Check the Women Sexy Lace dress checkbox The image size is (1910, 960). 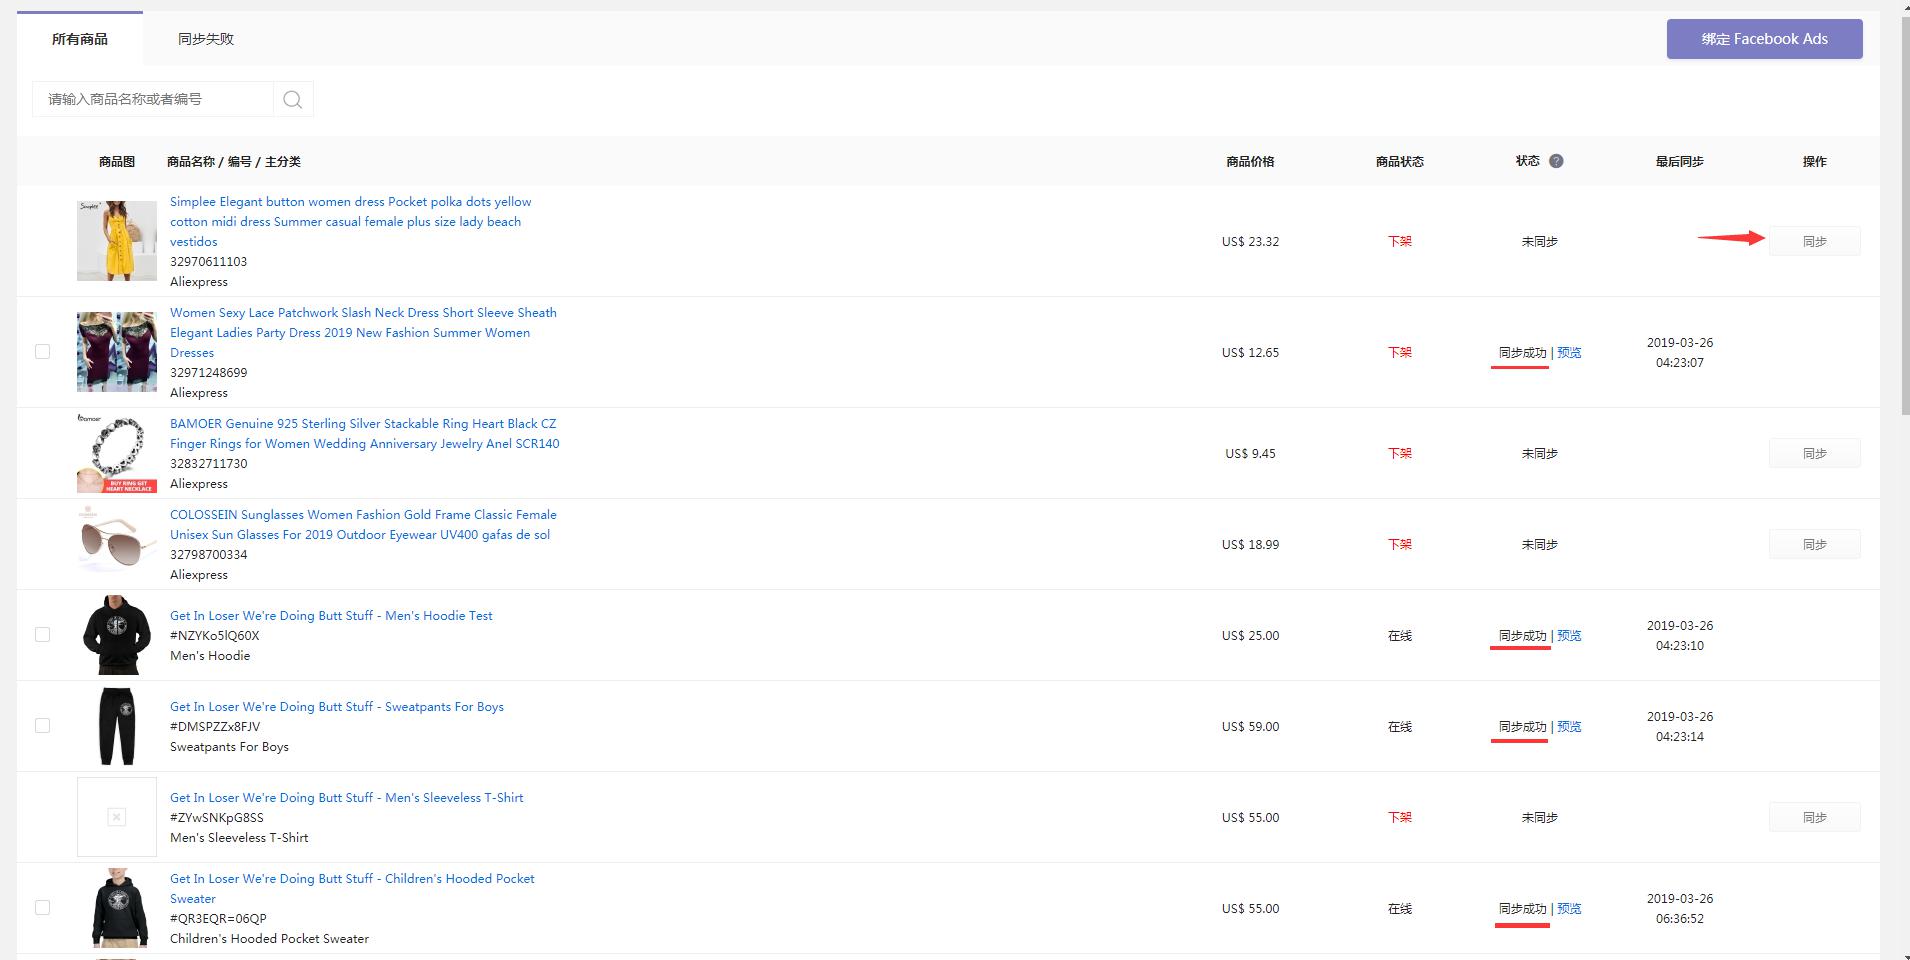pyautogui.click(x=42, y=352)
